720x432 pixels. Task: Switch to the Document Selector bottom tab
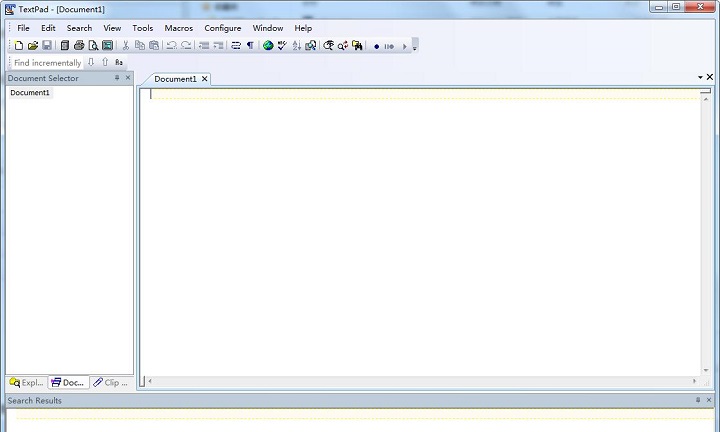pos(68,382)
